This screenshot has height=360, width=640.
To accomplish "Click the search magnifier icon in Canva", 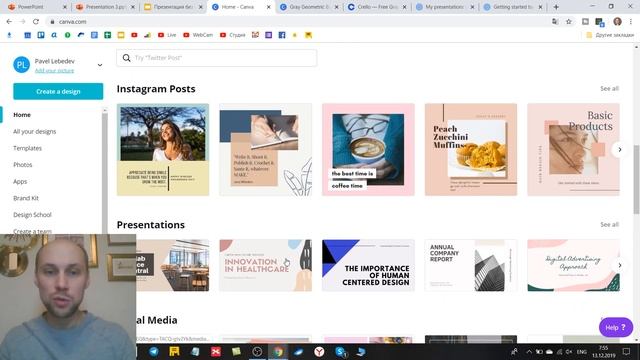I will pyautogui.click(x=127, y=58).
